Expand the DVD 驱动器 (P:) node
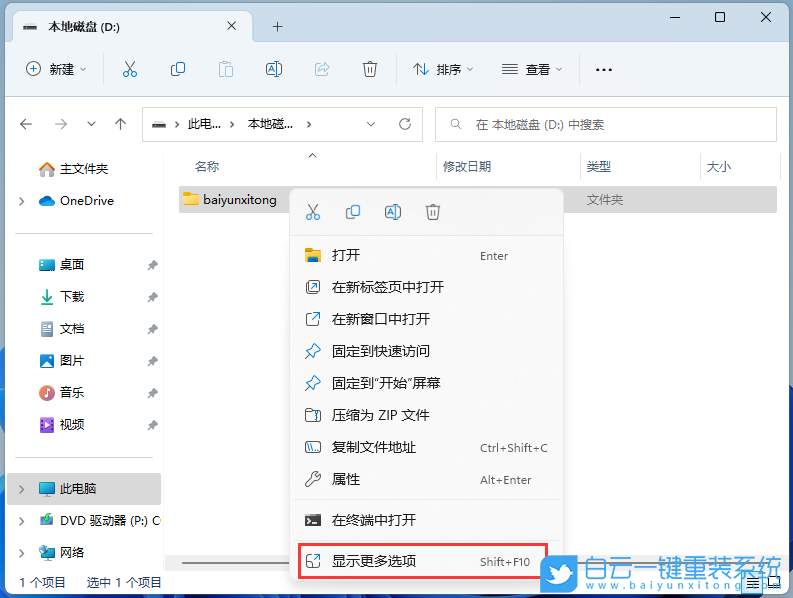 coord(21,521)
